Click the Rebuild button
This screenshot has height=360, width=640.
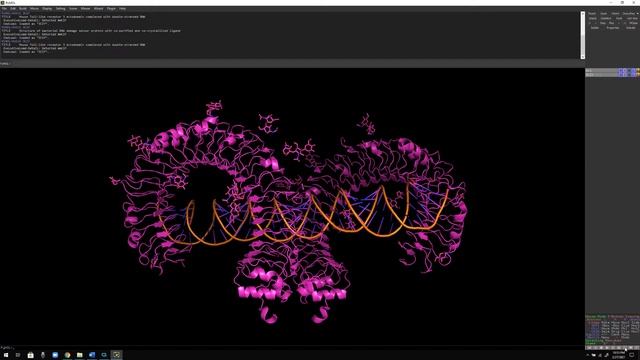click(631, 28)
